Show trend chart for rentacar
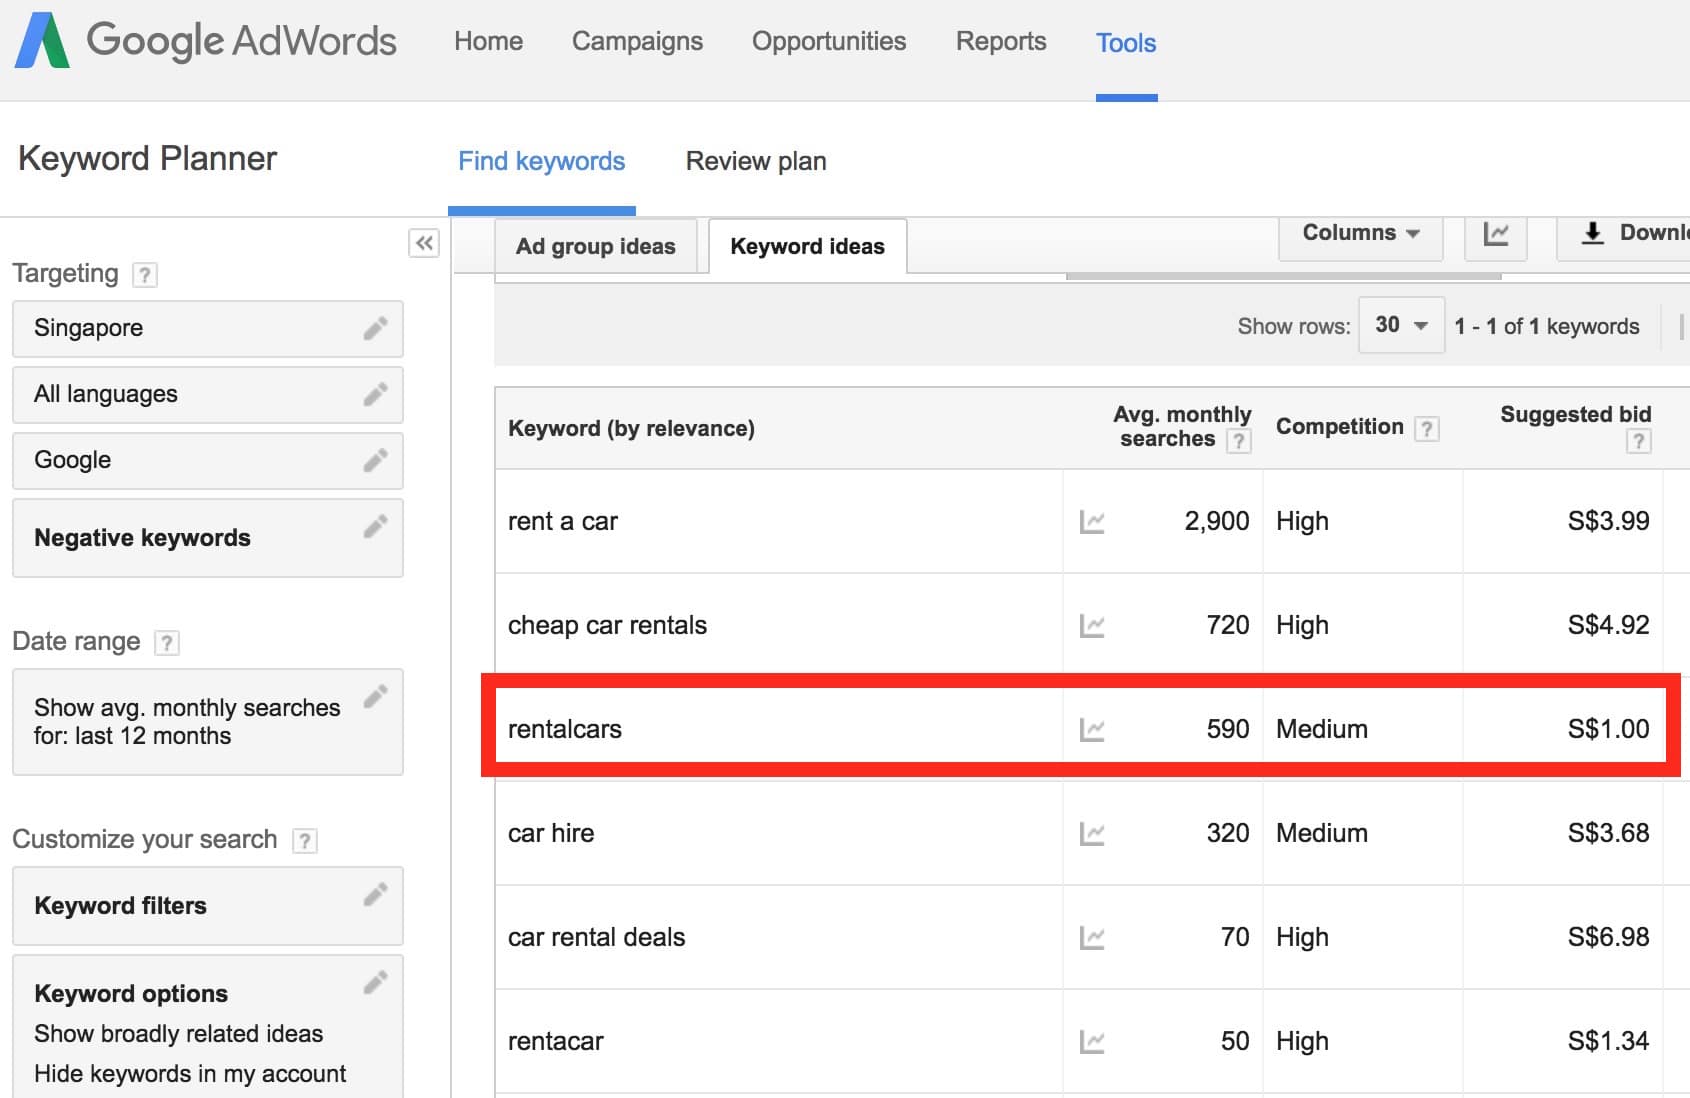This screenshot has width=1690, height=1098. tap(1092, 1042)
